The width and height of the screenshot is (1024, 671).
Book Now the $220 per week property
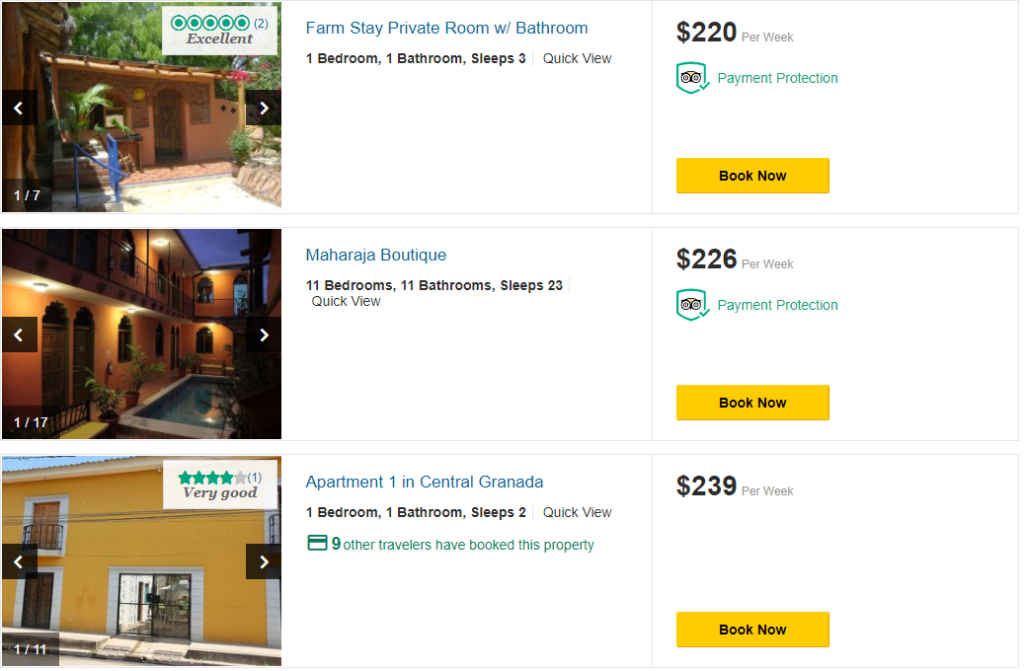752,176
